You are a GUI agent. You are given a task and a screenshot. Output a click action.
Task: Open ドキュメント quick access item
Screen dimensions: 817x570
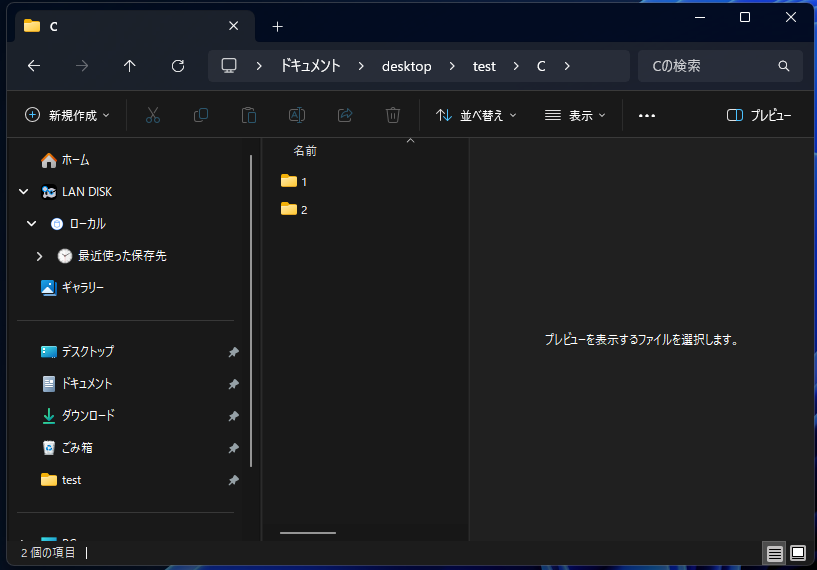coord(86,384)
